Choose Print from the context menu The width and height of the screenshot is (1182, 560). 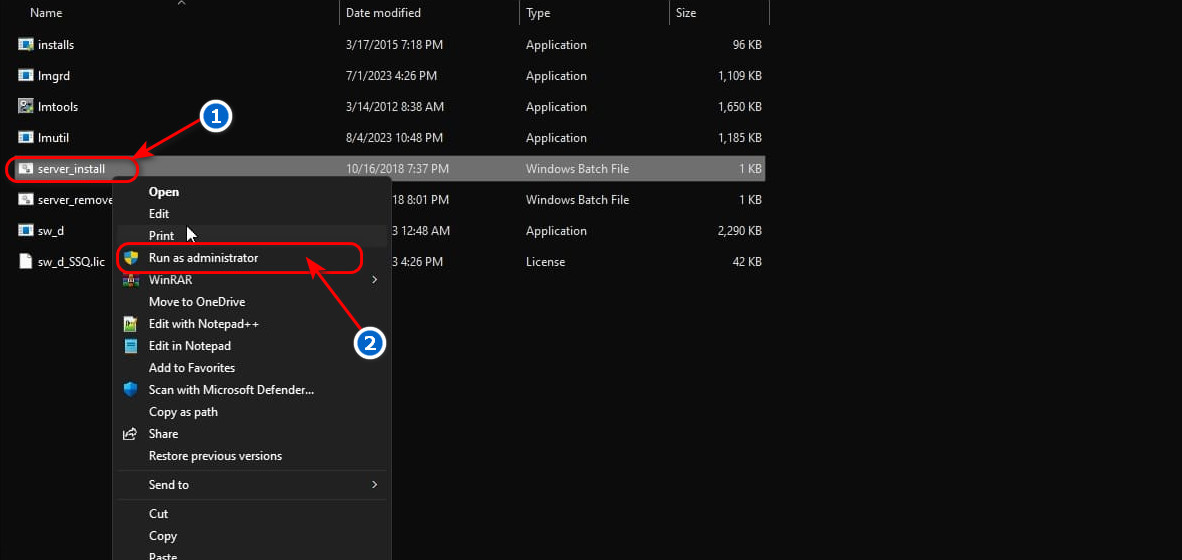(x=161, y=236)
